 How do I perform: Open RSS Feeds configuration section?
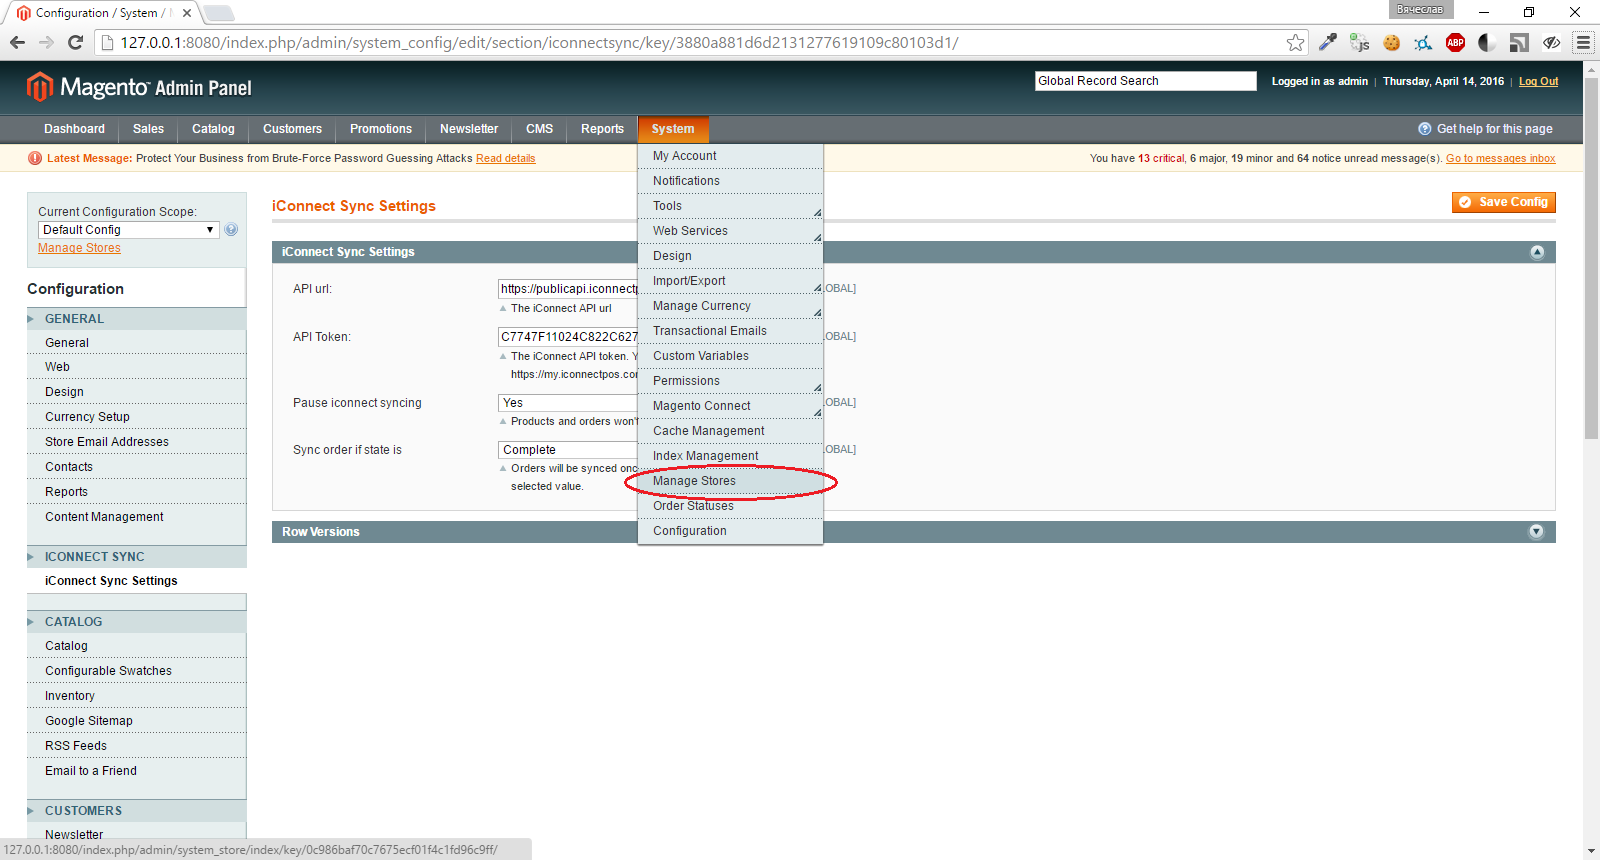click(136, 746)
